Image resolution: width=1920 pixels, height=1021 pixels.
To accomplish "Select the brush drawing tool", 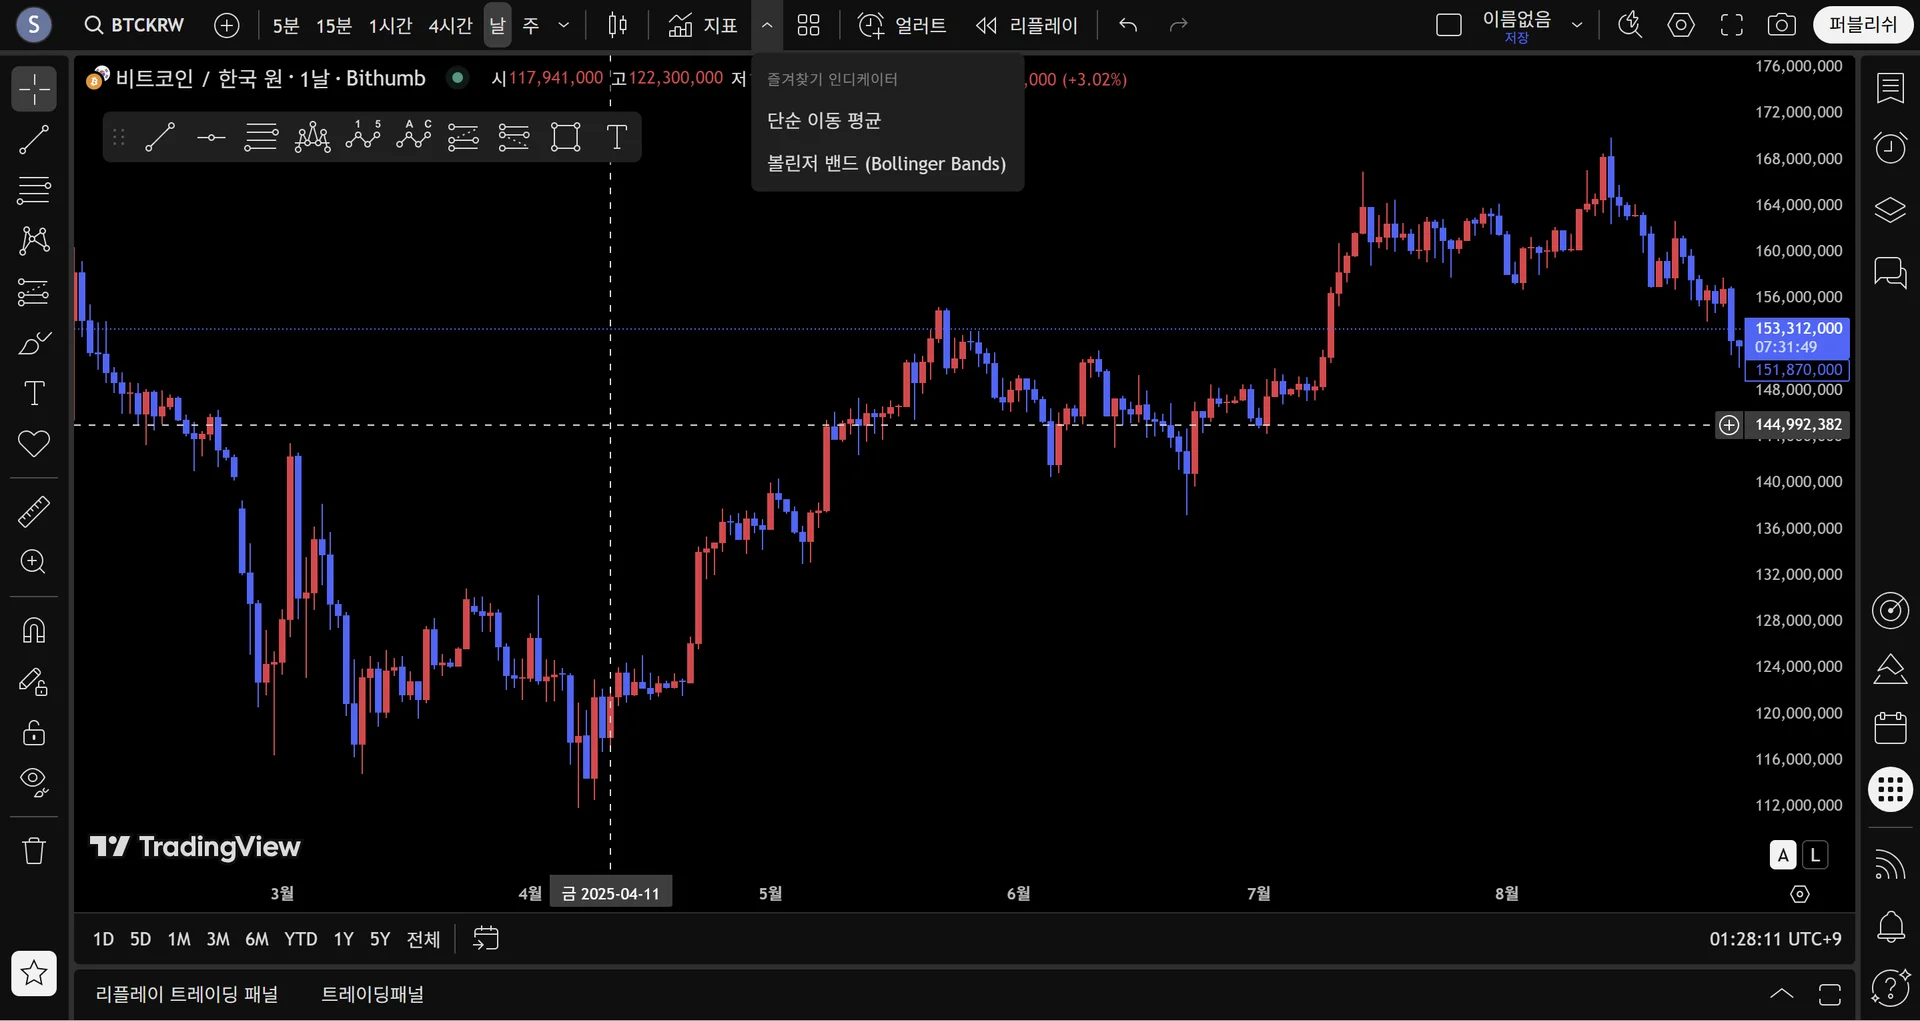I will coord(34,343).
